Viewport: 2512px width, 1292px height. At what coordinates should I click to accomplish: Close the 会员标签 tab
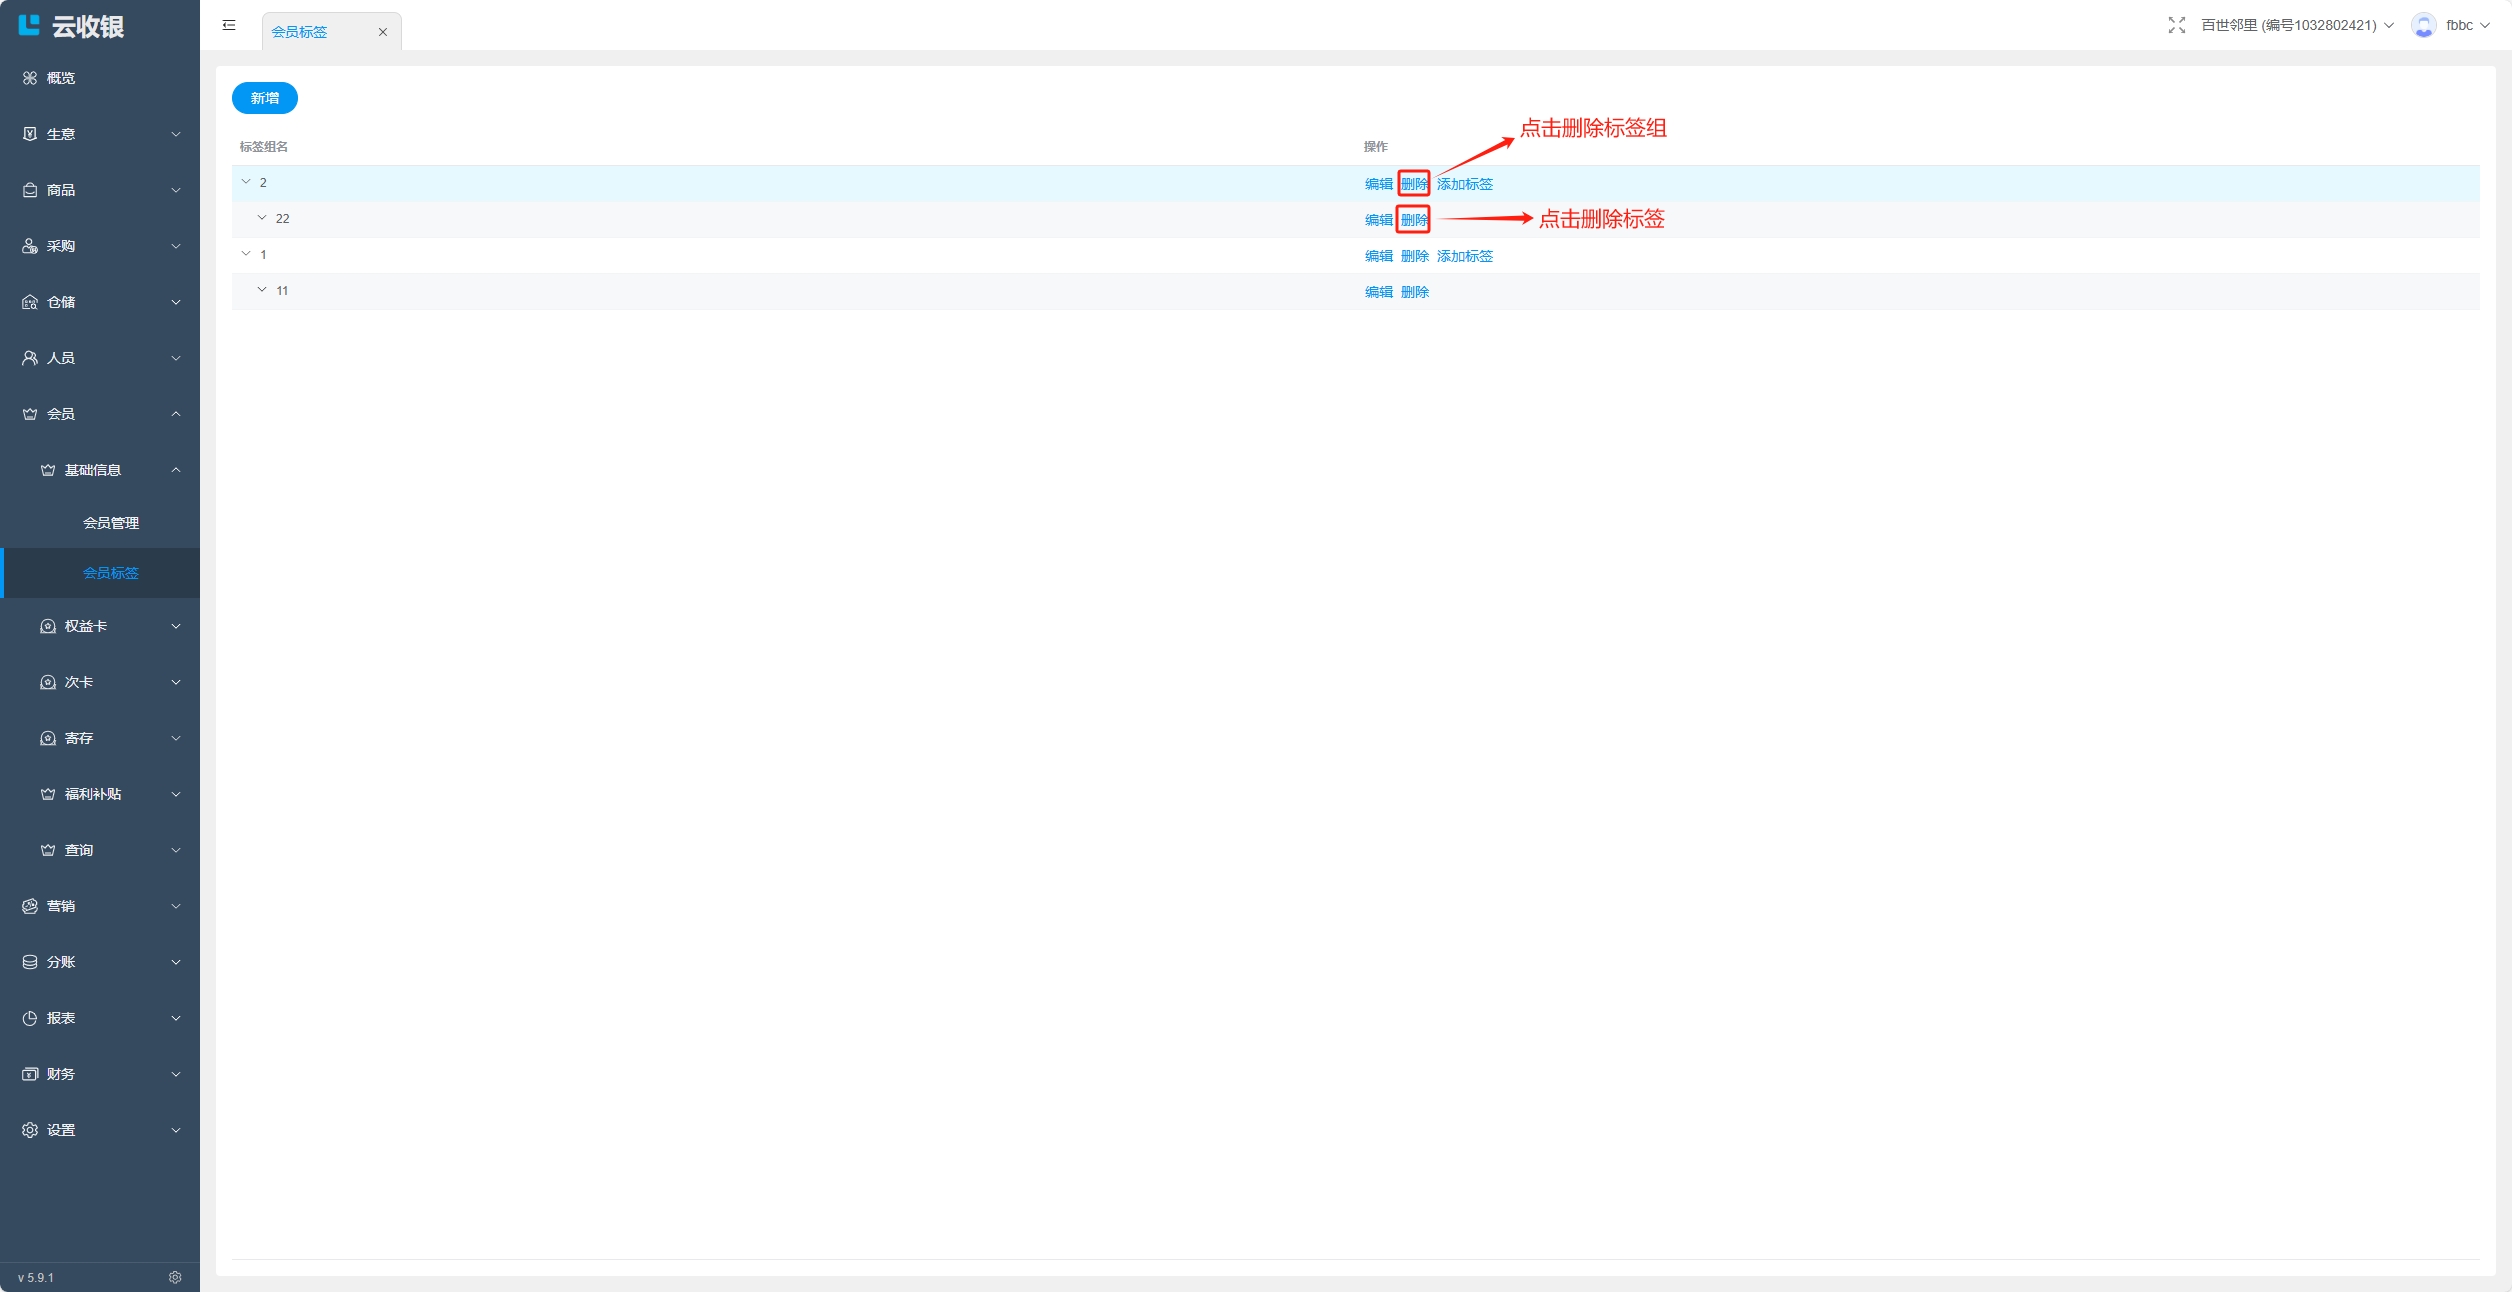(x=382, y=32)
